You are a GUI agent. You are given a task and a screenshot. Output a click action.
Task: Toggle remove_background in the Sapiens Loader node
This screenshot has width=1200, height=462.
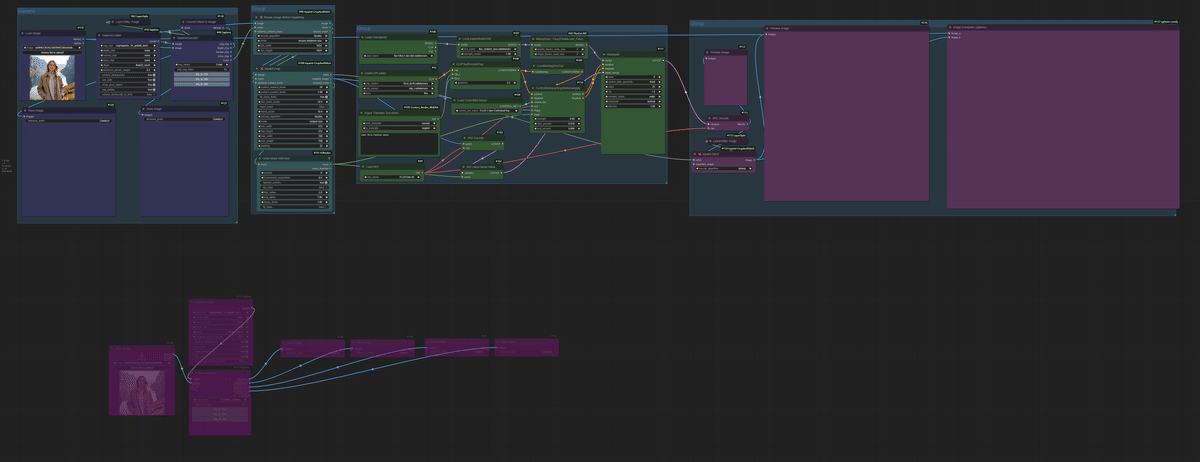[x=127, y=75]
